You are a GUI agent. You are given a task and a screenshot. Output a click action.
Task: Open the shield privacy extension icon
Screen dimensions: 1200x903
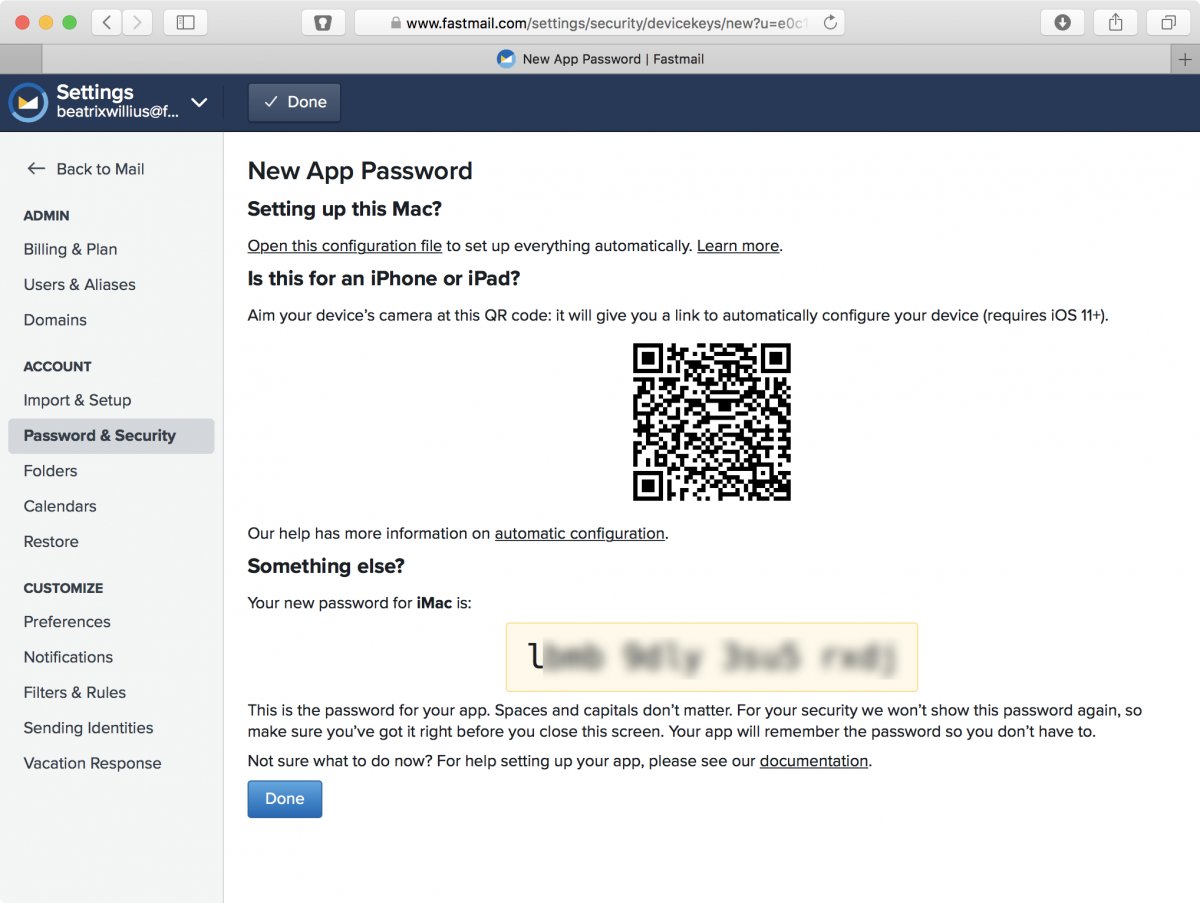click(322, 22)
